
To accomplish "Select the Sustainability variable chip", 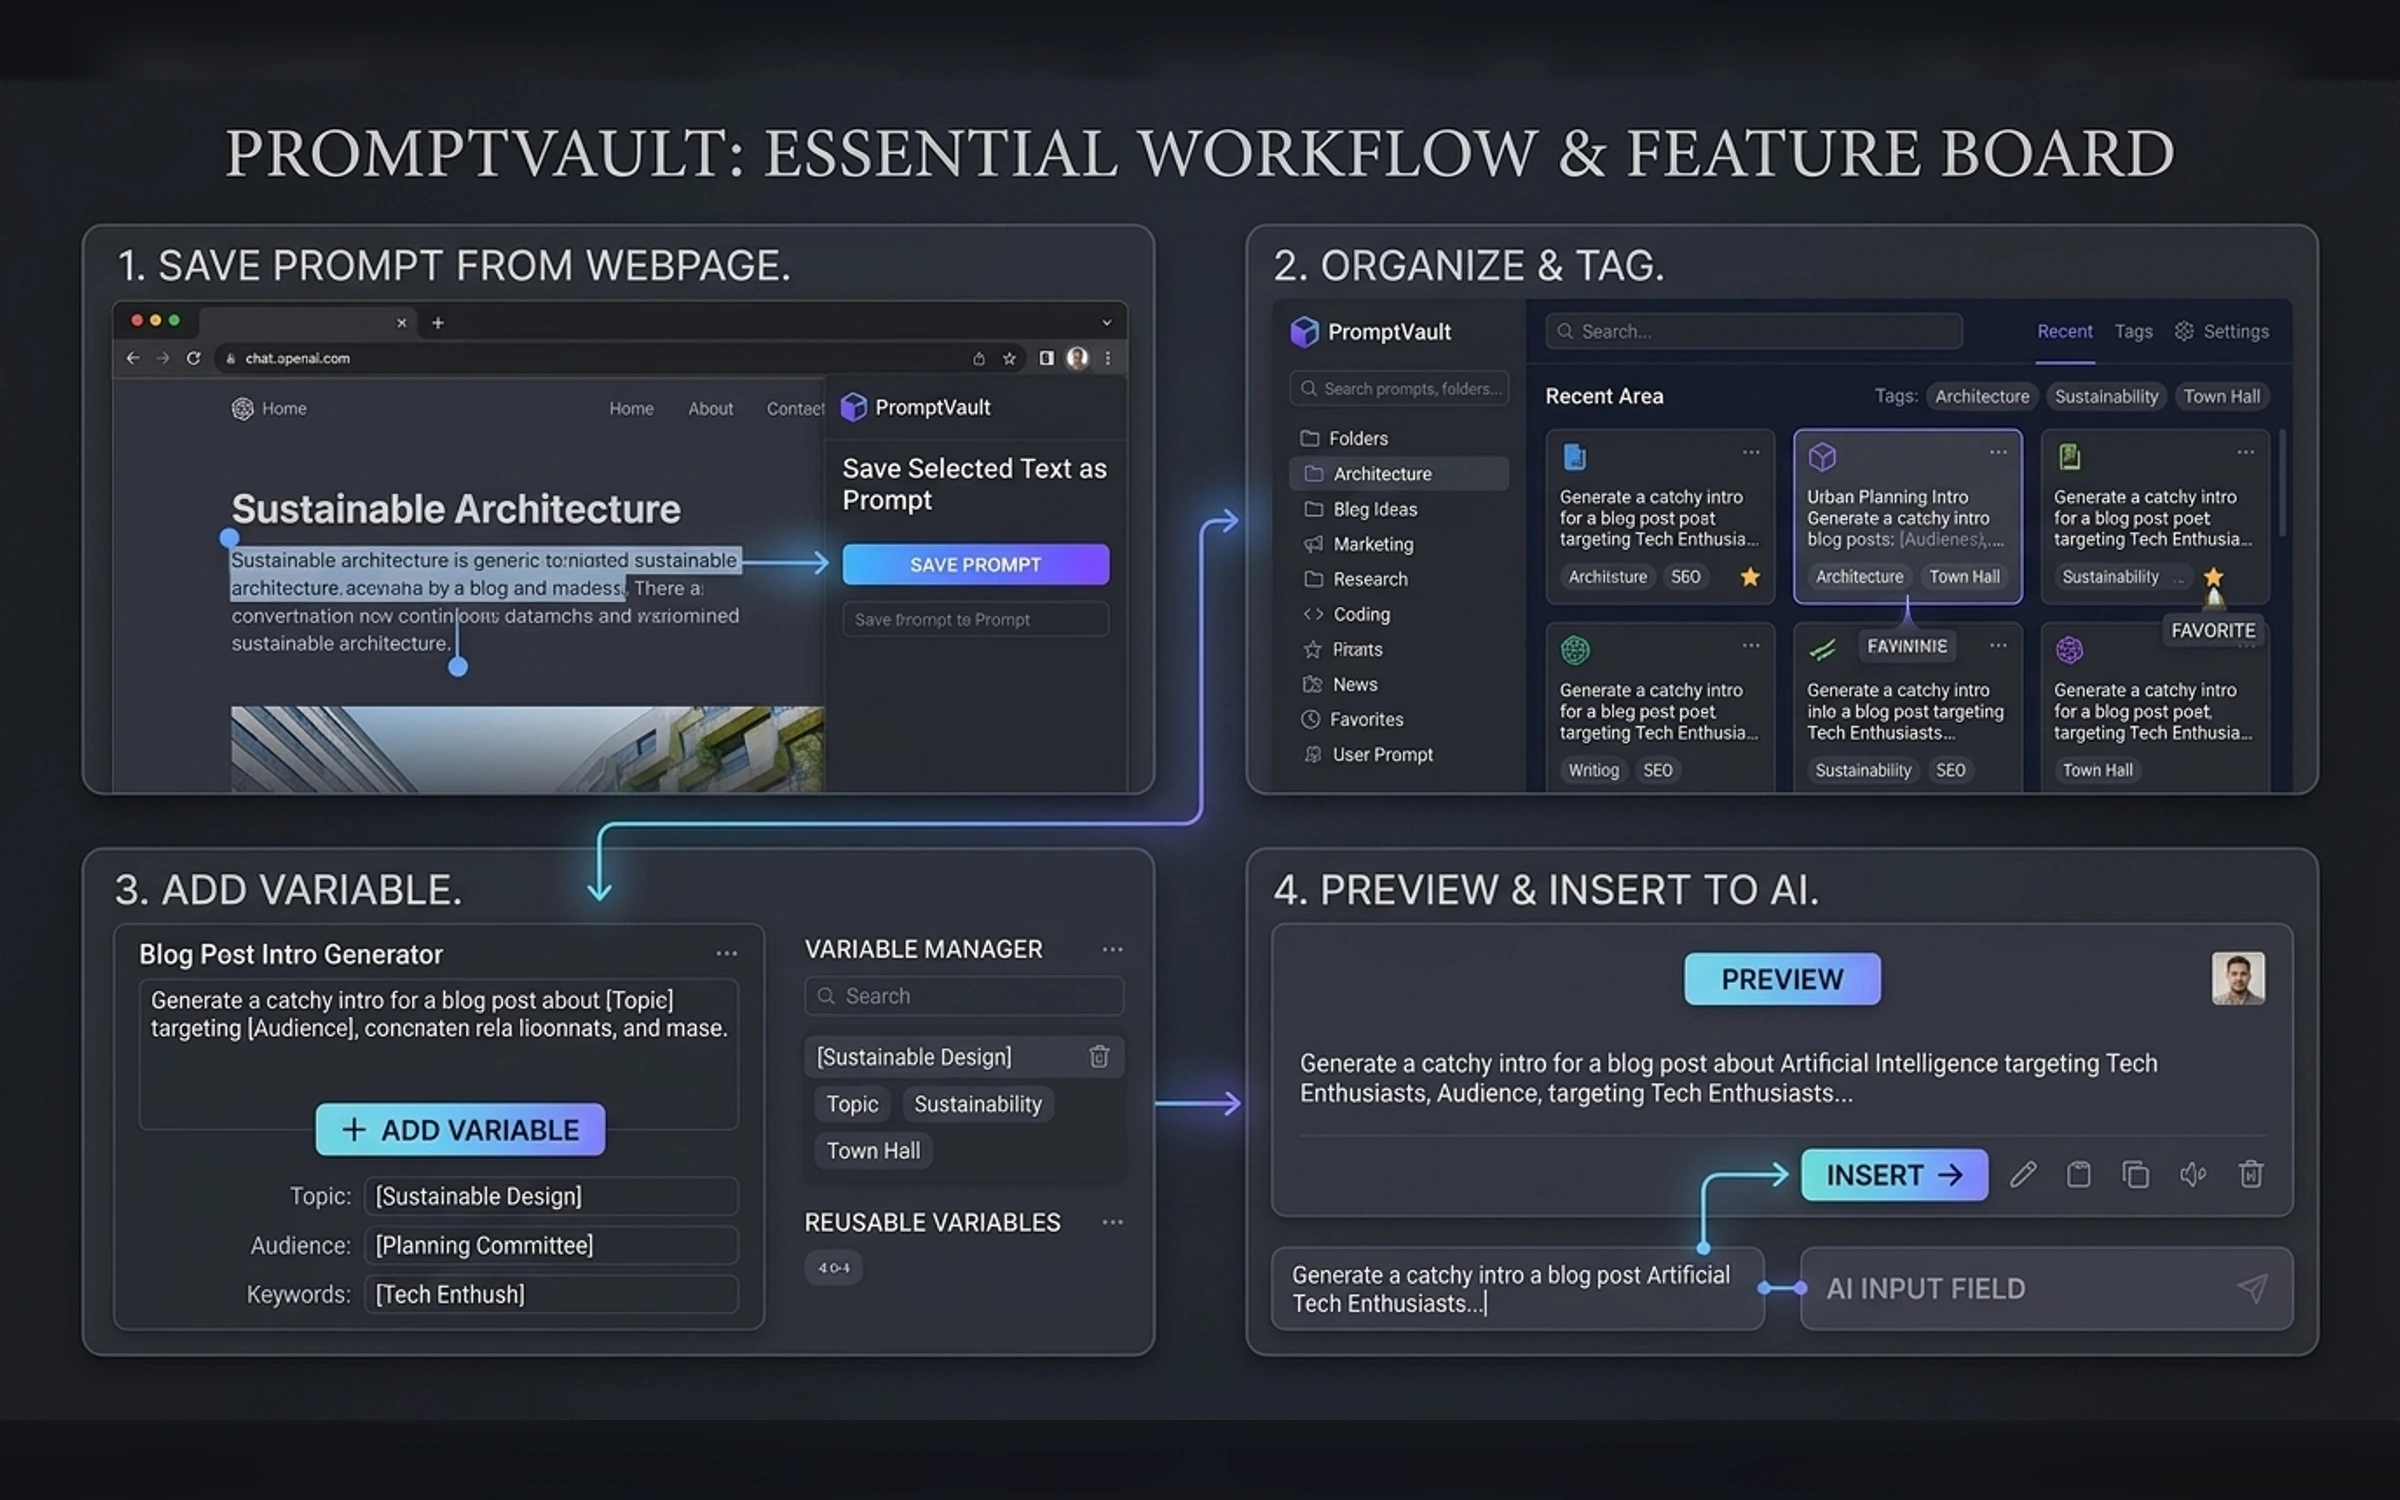I will (x=978, y=1104).
